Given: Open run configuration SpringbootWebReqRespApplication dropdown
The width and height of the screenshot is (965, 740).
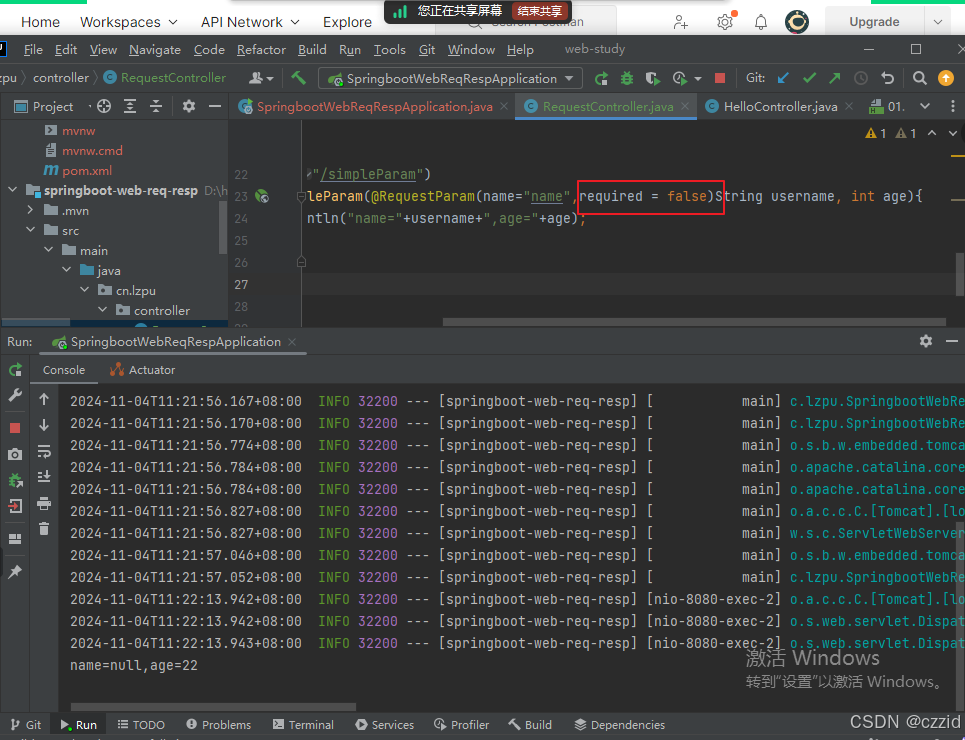Looking at the screenshot, I should pyautogui.click(x=452, y=78).
